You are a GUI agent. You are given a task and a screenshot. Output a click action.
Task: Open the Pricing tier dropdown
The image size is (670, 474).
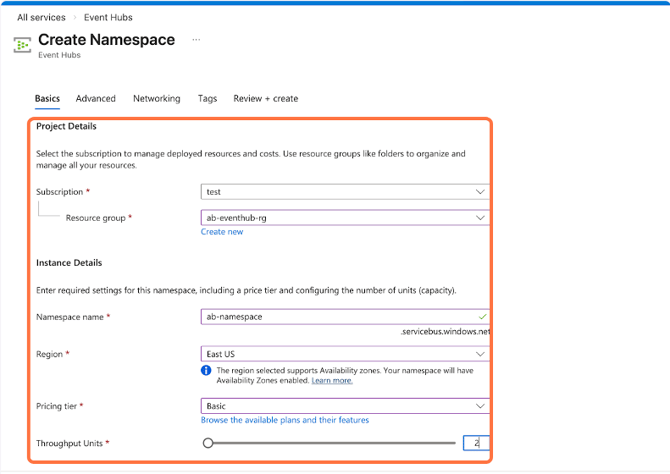coord(345,406)
